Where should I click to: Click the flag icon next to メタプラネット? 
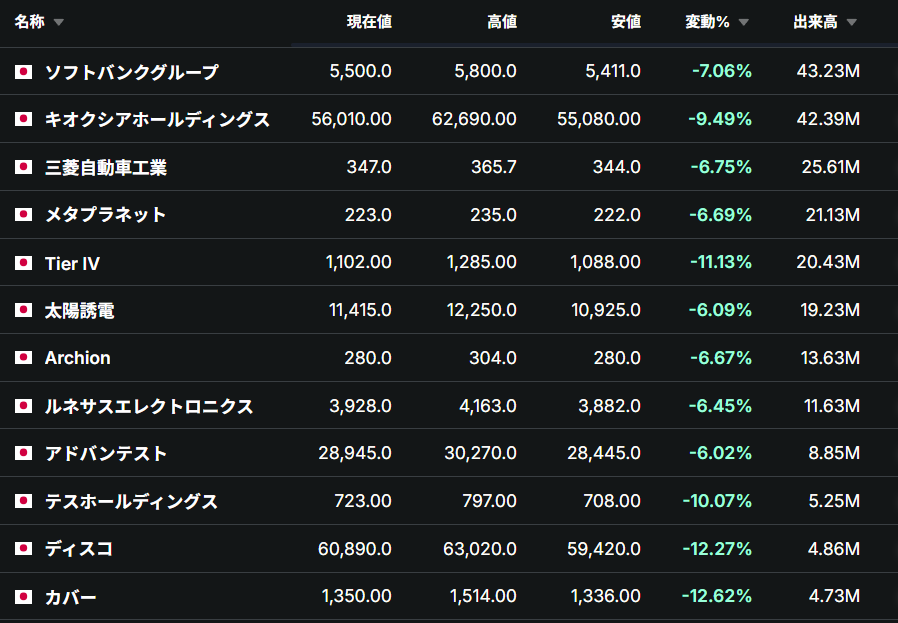pyautogui.click(x=23, y=215)
